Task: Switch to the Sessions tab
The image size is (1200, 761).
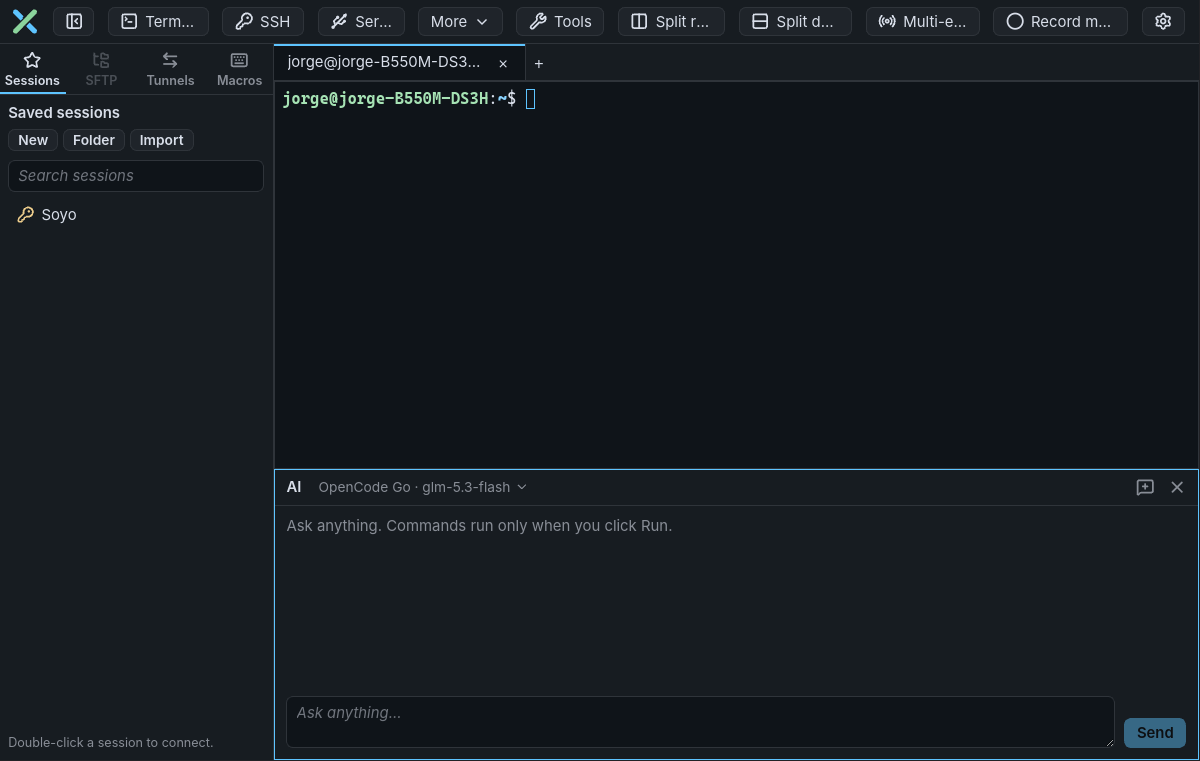Action: [32, 69]
